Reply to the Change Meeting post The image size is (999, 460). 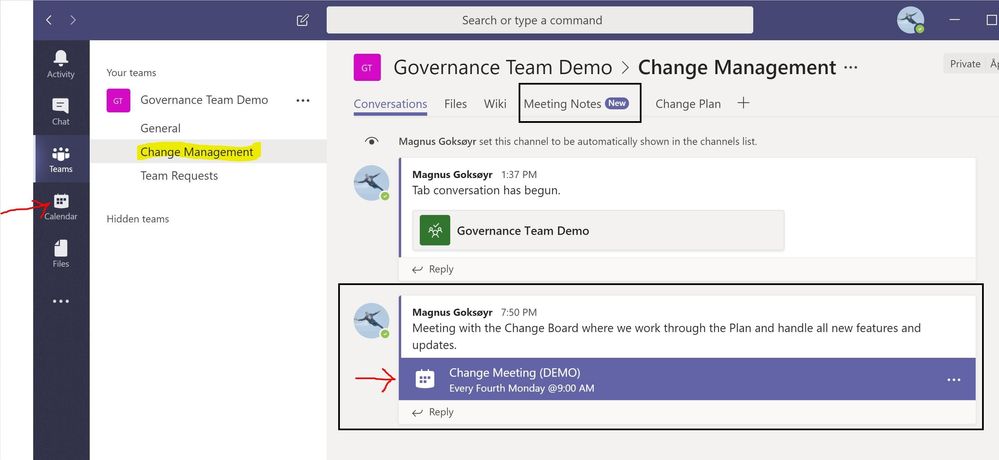(433, 412)
